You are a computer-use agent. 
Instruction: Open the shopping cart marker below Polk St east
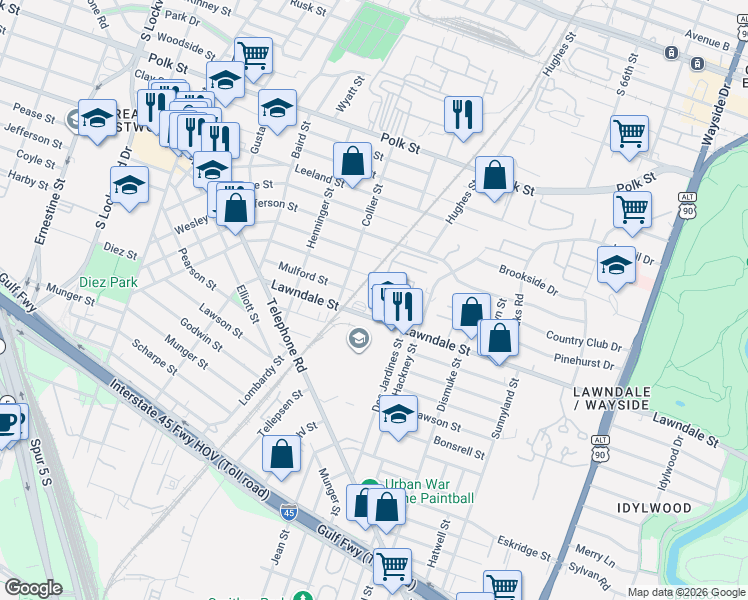coord(633,210)
